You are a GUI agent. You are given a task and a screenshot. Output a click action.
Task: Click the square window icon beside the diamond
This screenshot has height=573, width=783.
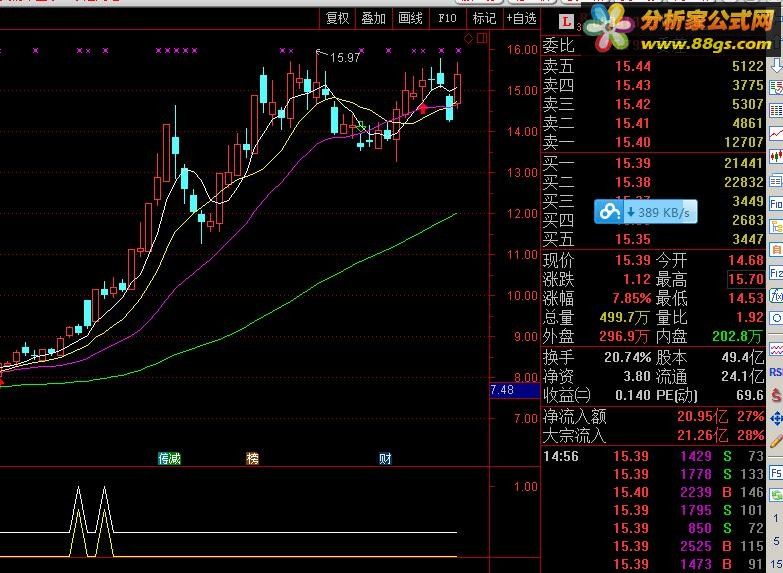point(481,38)
